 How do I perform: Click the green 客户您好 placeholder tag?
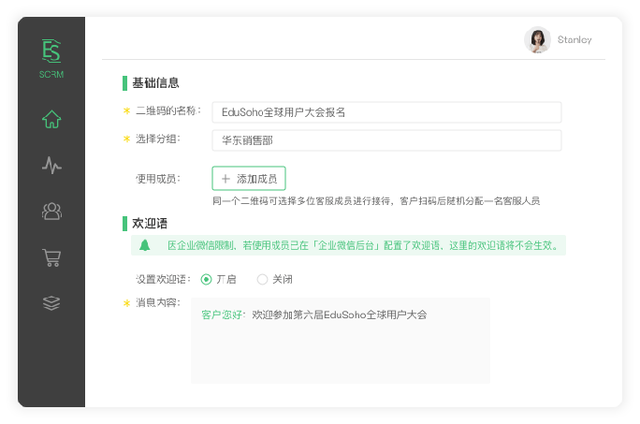[x=224, y=314]
